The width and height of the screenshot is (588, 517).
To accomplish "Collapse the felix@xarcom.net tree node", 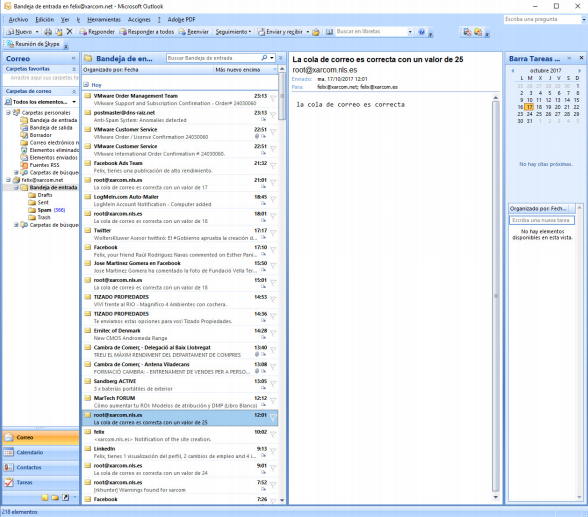I will click(x=8, y=180).
